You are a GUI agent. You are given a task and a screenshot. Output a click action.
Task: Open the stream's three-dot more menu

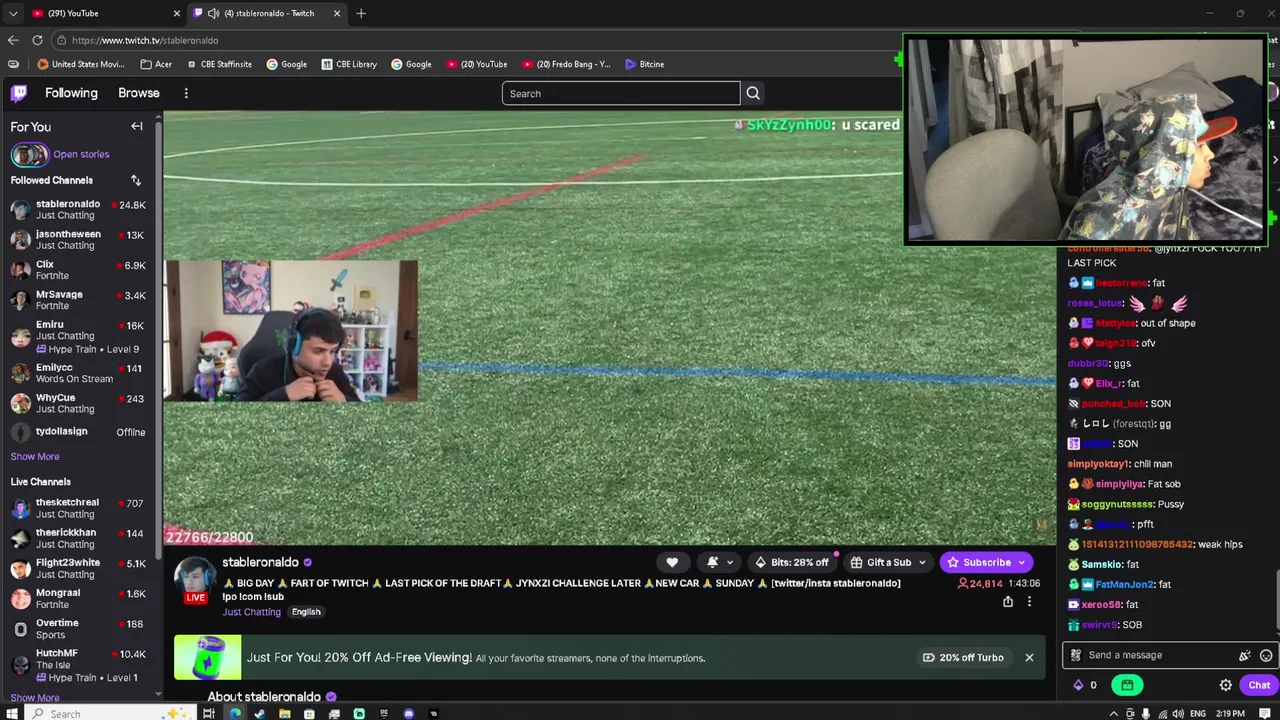(x=1029, y=601)
